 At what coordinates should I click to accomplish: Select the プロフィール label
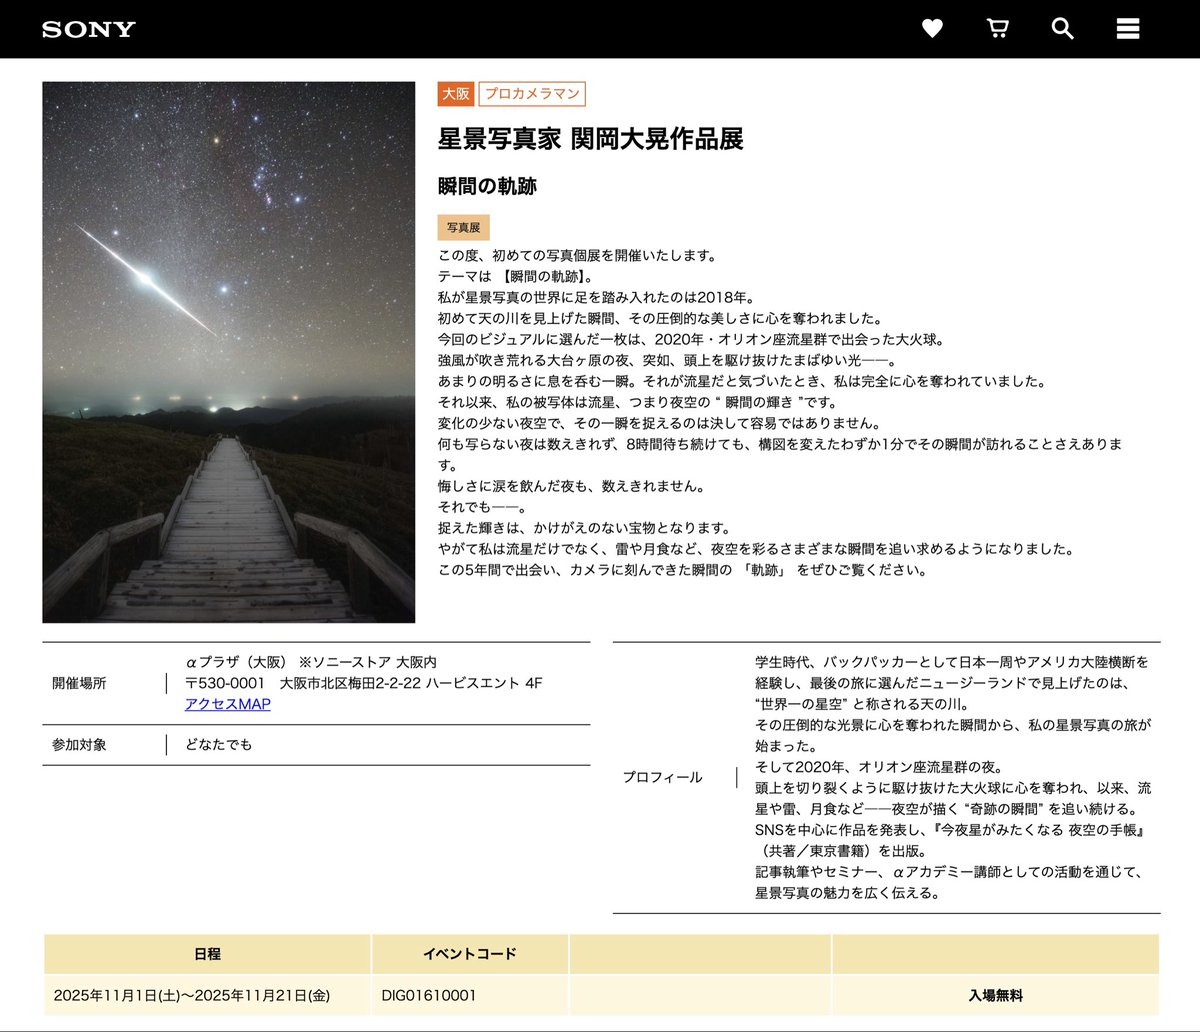663,777
